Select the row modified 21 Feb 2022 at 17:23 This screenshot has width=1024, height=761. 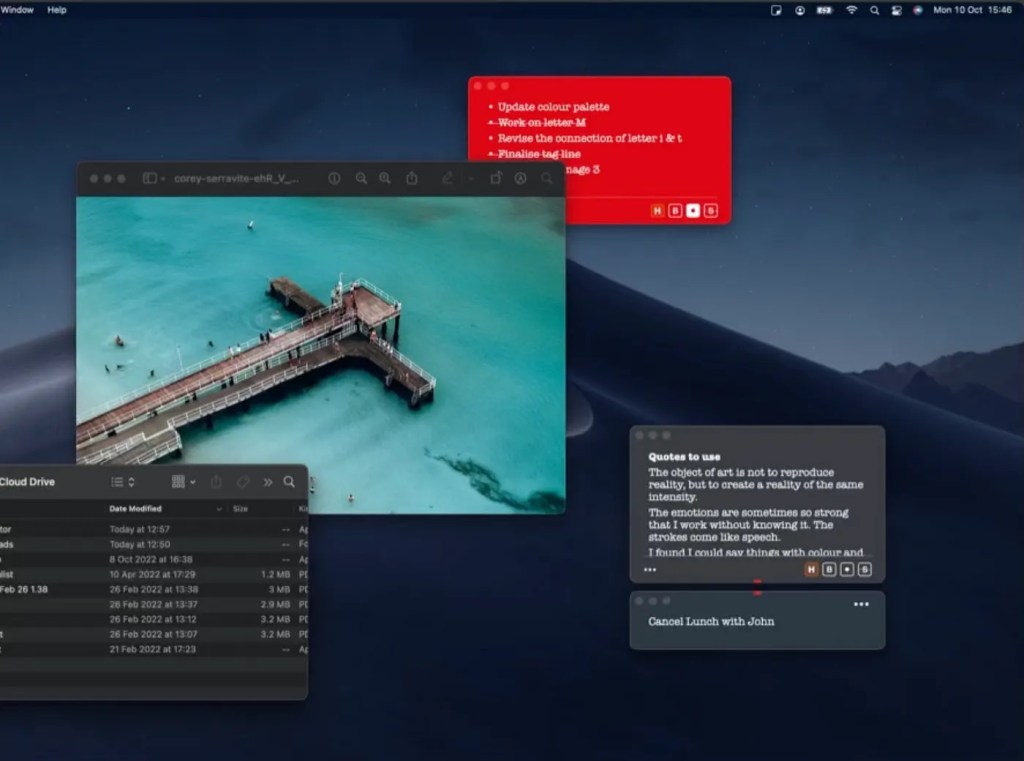pyautogui.click(x=153, y=649)
